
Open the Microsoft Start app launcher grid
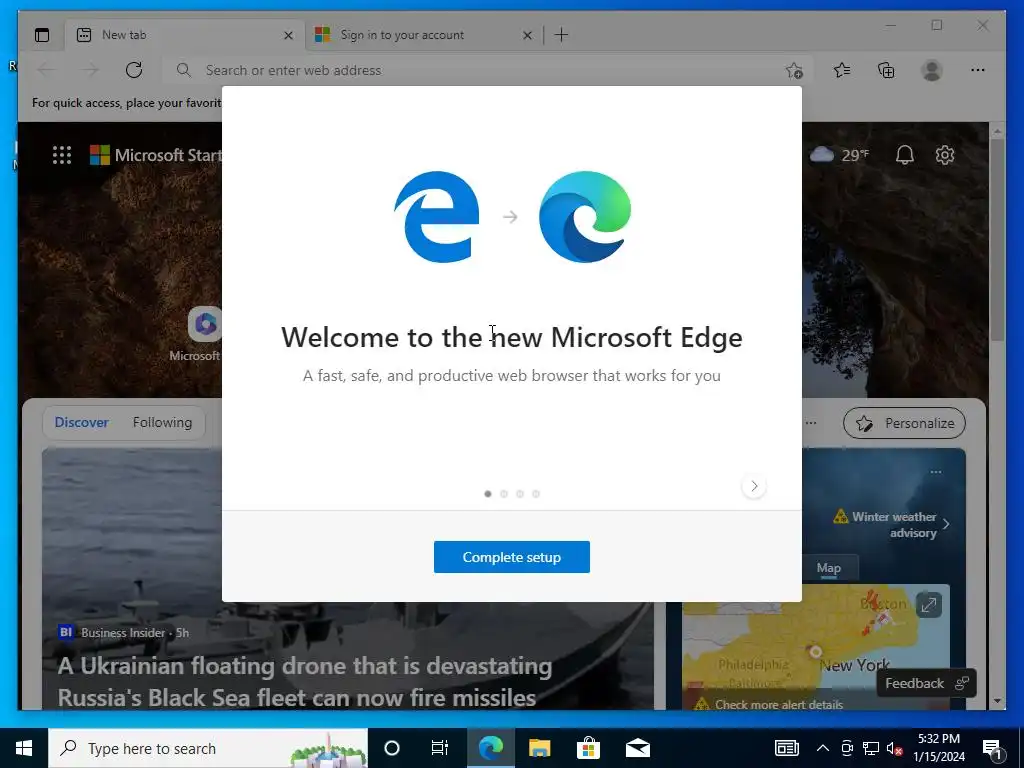pyautogui.click(x=62, y=155)
